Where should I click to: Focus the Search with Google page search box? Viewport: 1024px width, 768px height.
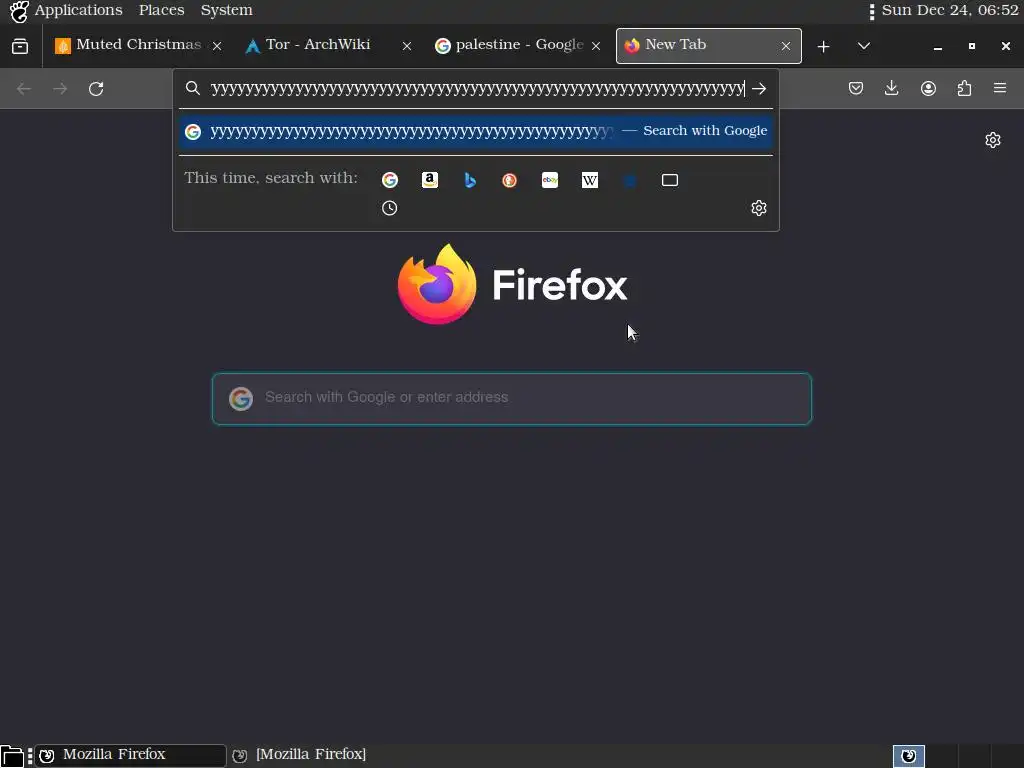pyautogui.click(x=512, y=399)
